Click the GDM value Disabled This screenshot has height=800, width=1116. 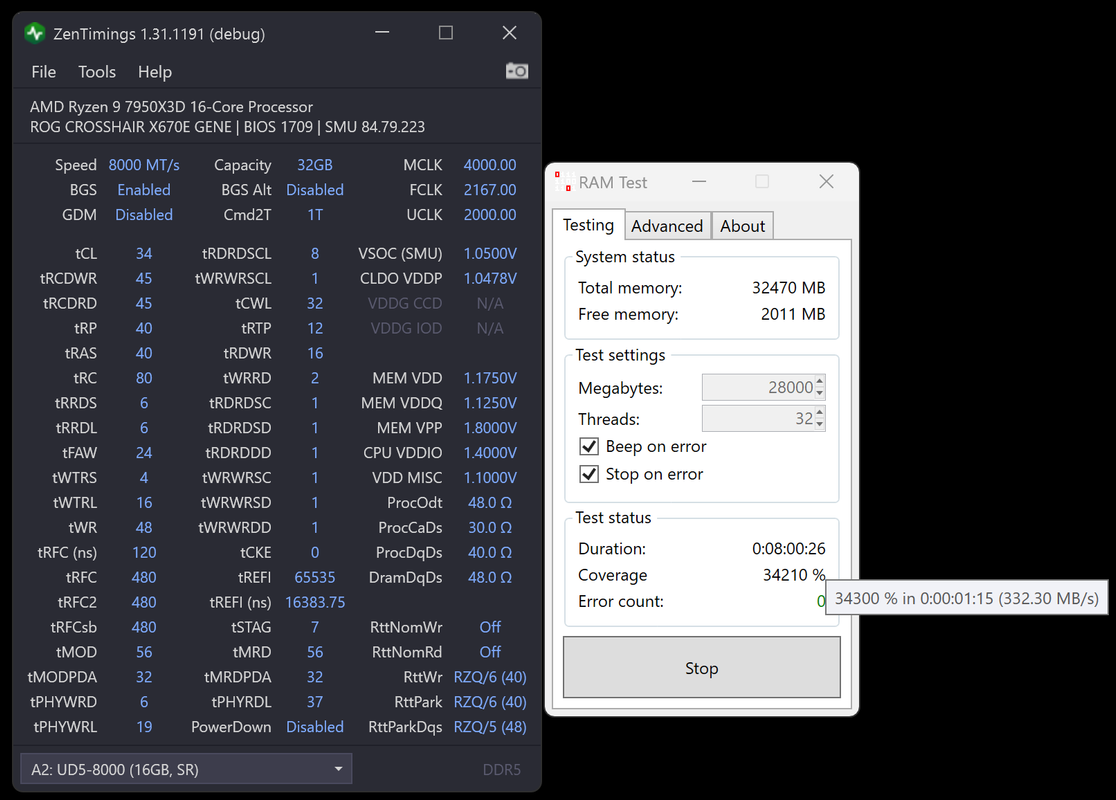144,215
